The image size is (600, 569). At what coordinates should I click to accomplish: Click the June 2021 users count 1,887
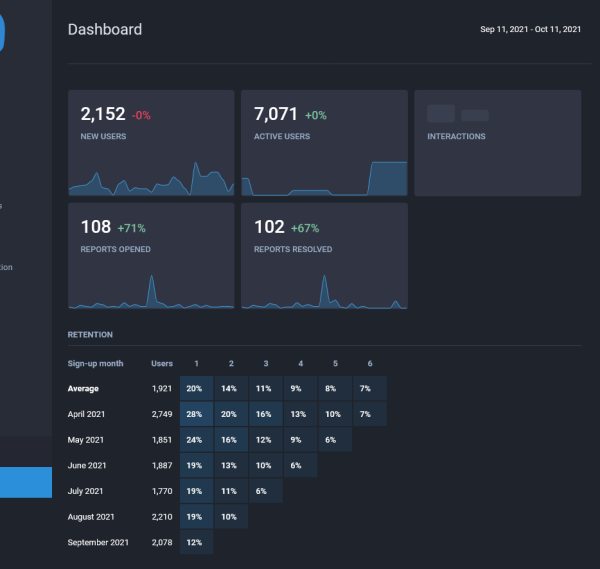click(162, 465)
